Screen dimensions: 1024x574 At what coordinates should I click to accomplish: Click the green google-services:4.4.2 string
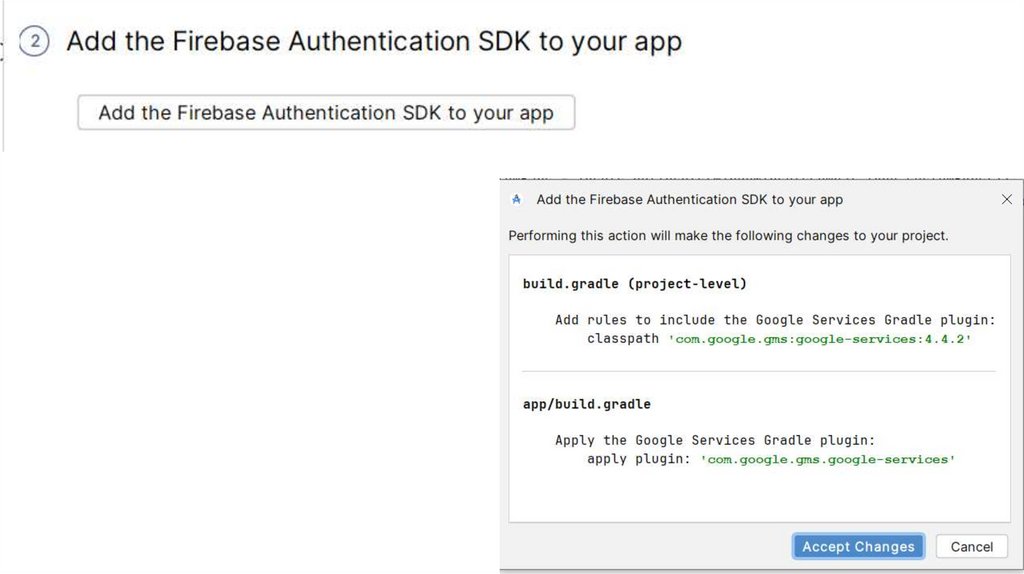coord(820,339)
